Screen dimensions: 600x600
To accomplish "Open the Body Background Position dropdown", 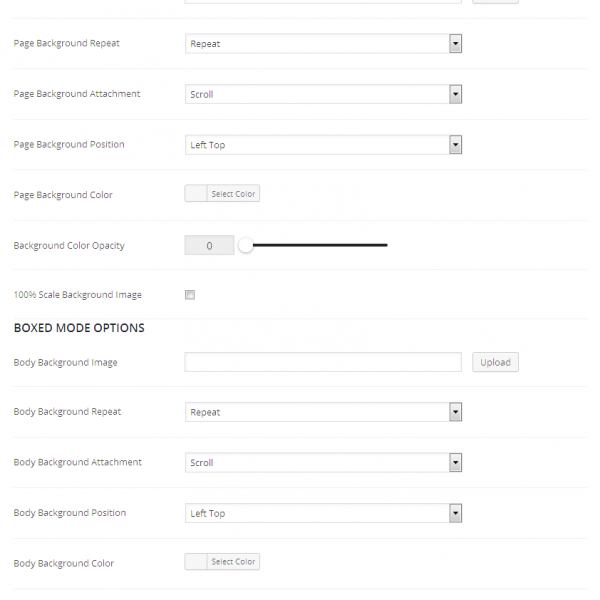I will pos(323,513).
